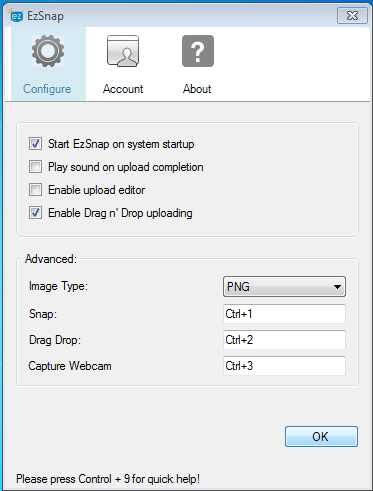Disable Start EzSnap on system startup
Screen dimensions: 373x491
(35, 144)
